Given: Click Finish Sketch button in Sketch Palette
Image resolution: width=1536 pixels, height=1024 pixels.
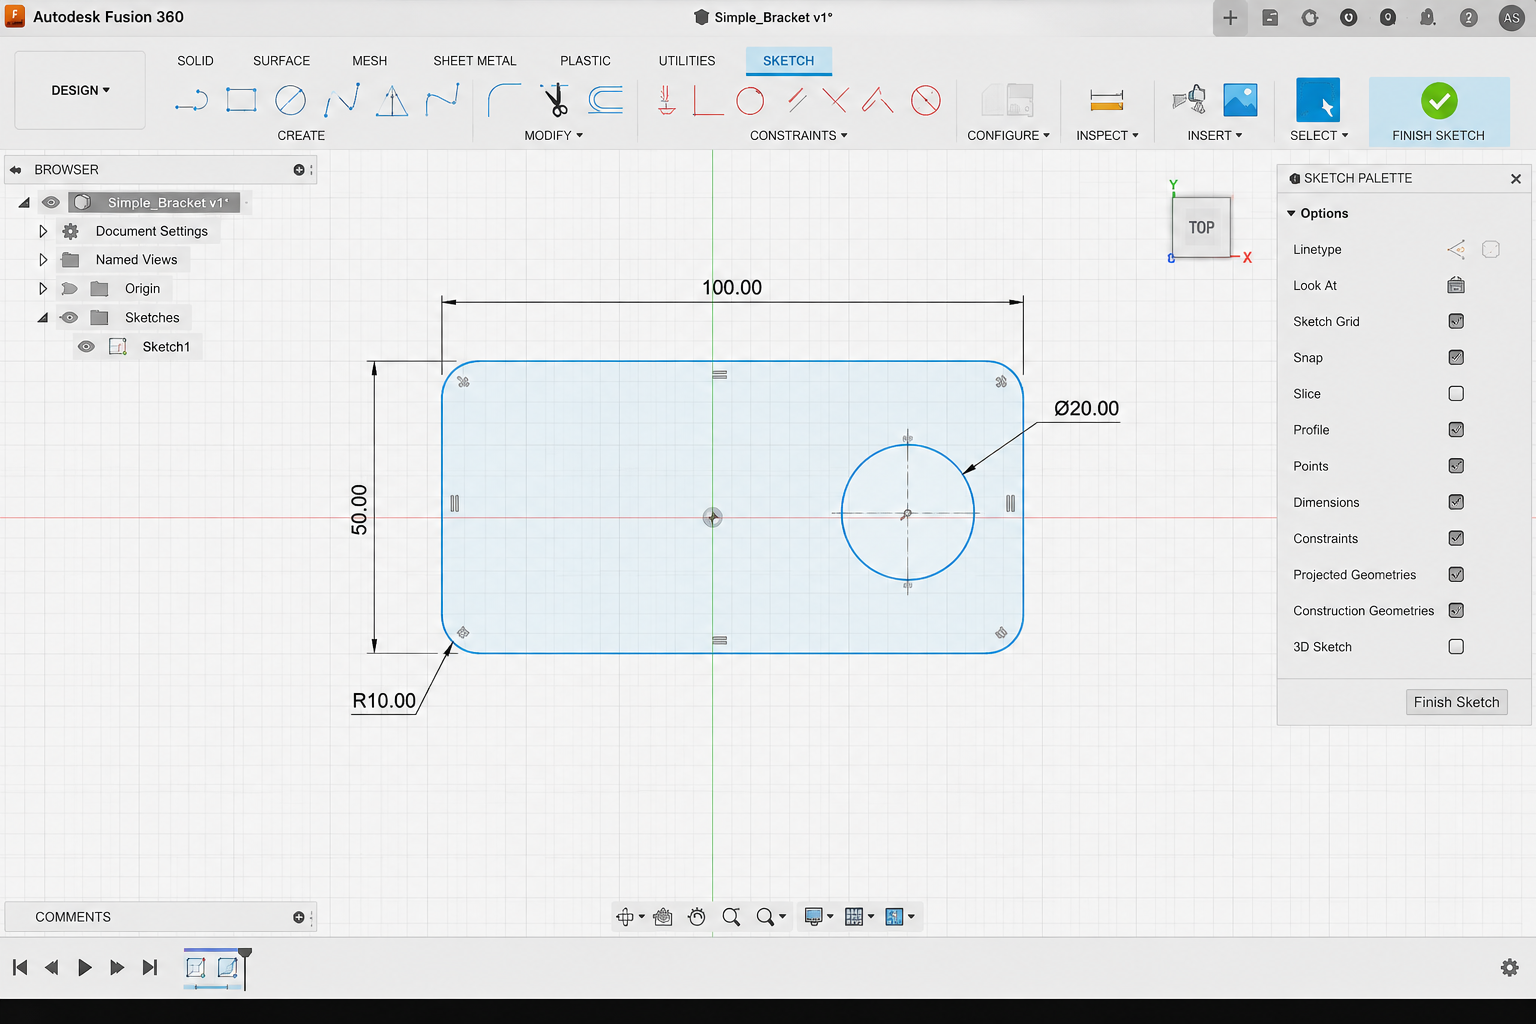Looking at the screenshot, I should coord(1456,702).
